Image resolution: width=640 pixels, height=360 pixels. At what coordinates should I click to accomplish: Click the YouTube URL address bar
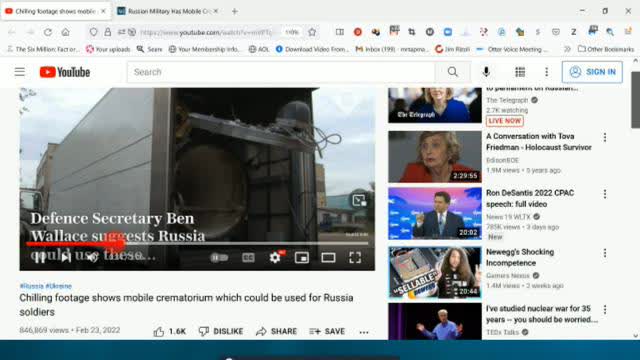click(206, 32)
